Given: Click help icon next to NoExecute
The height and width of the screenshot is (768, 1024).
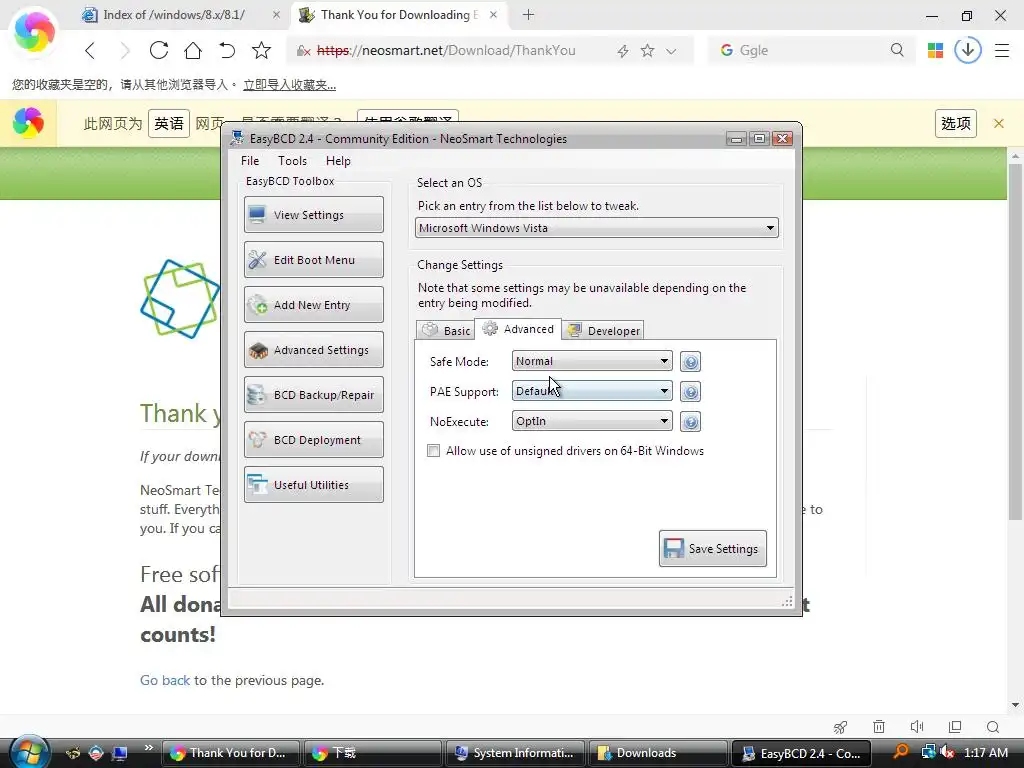Looking at the screenshot, I should coord(690,421).
